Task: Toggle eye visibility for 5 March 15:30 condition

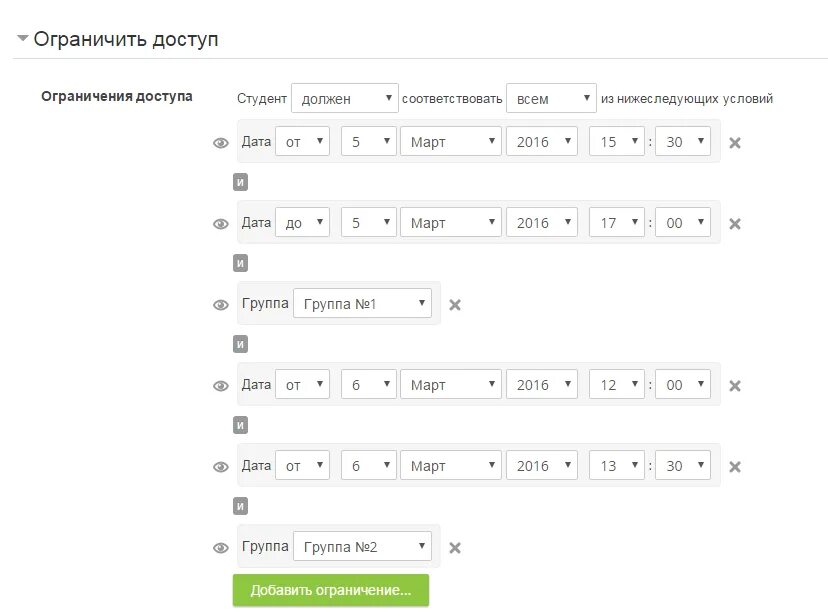Action: coord(221,143)
